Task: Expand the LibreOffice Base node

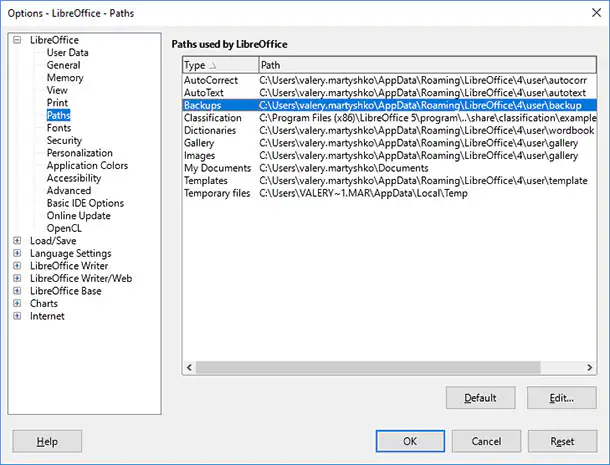Action: point(17,291)
